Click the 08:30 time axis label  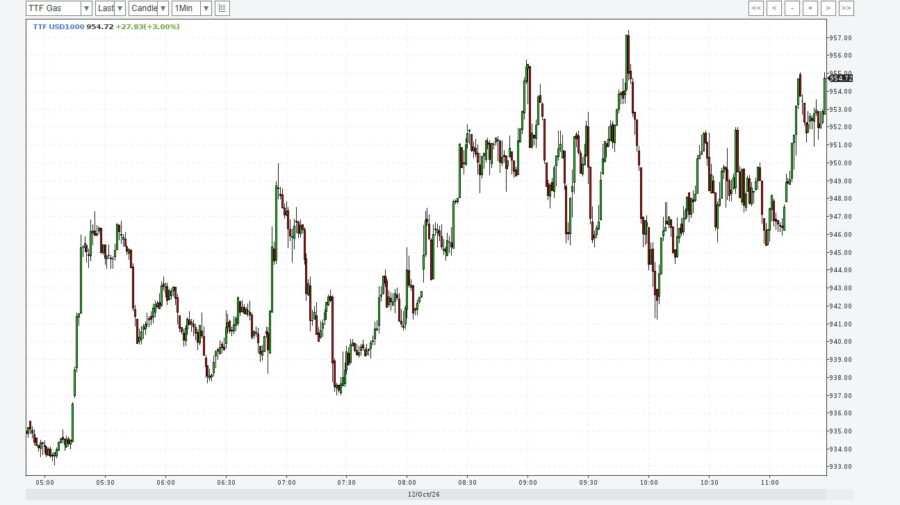[x=467, y=483]
